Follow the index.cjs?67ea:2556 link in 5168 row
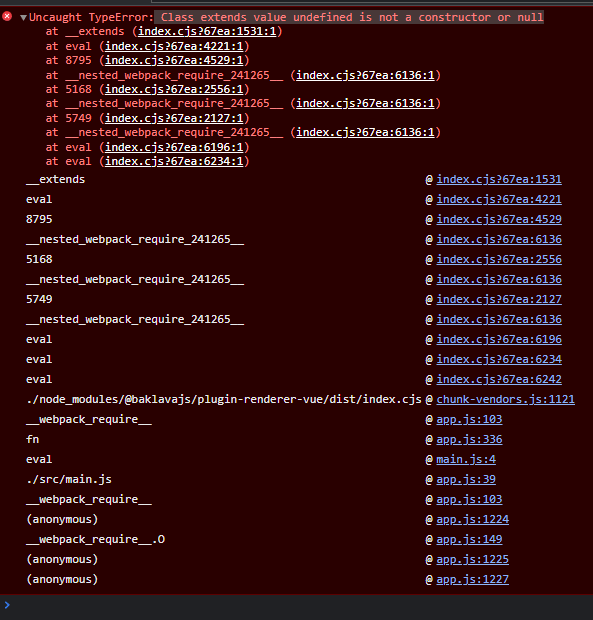Image resolution: width=593 pixels, height=620 pixels. coord(499,259)
